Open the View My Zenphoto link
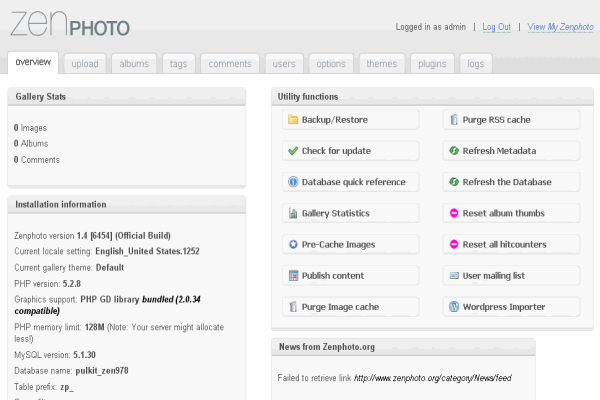 click(x=560, y=27)
